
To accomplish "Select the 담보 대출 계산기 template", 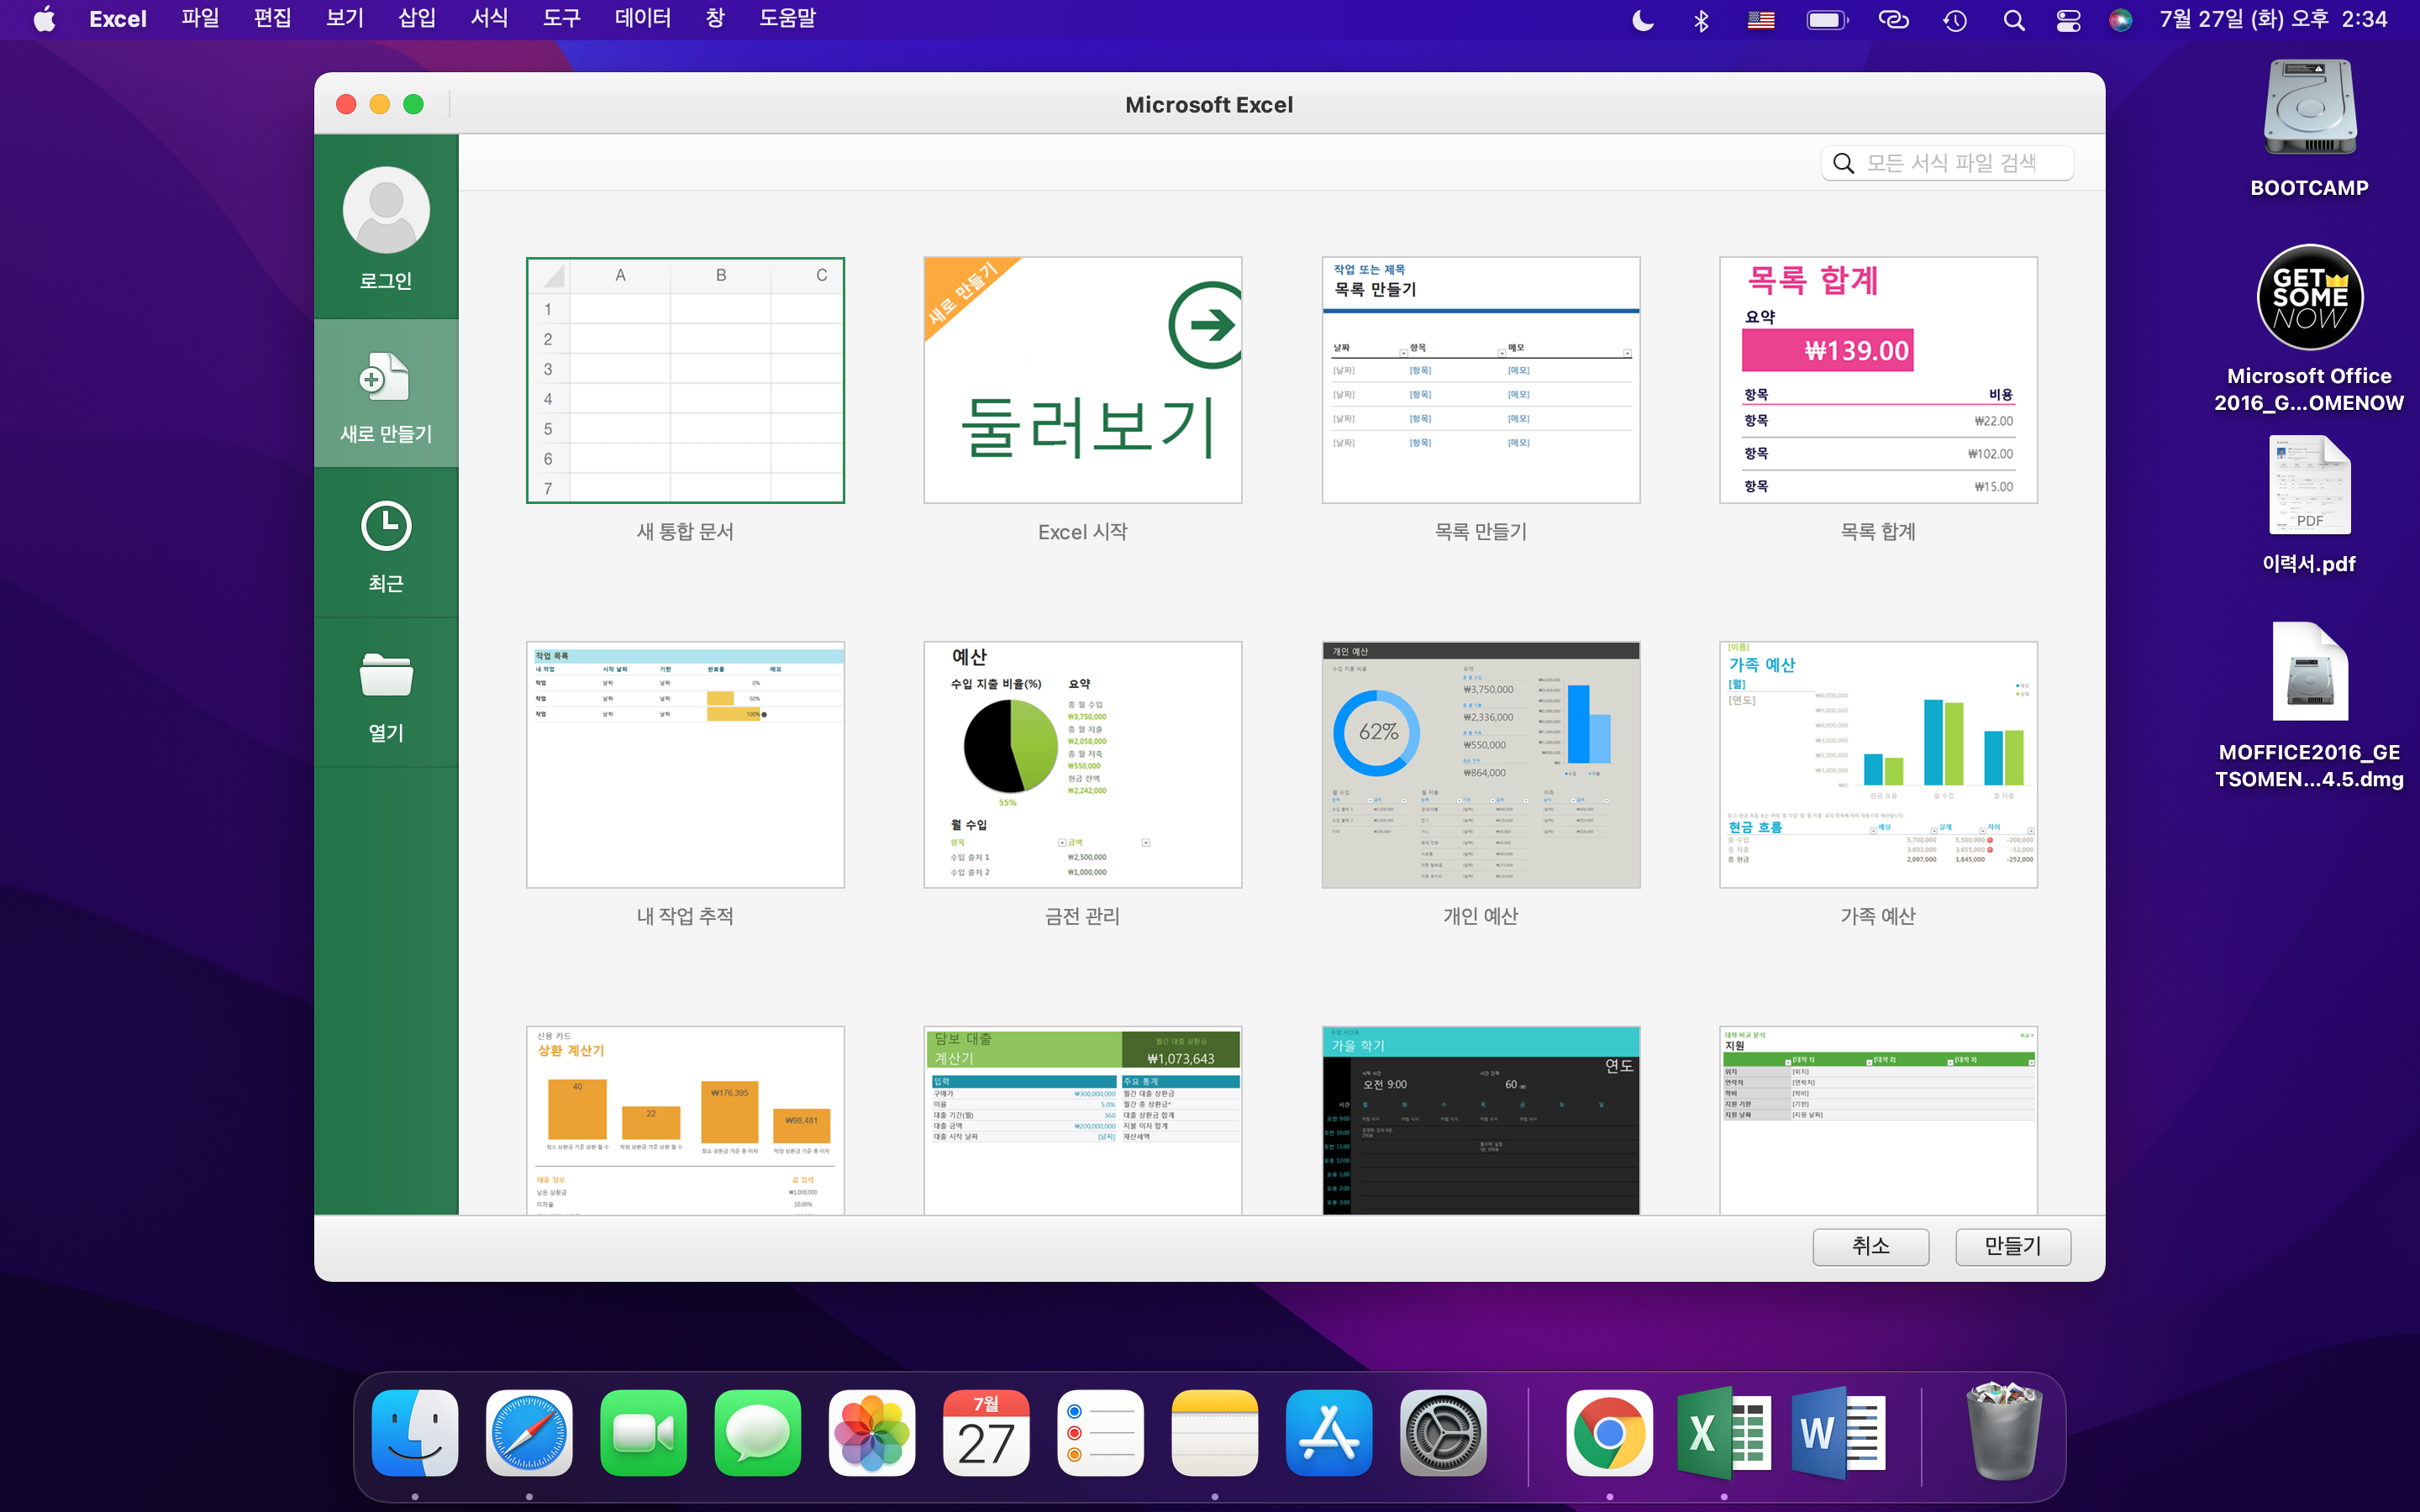I will (1083, 1120).
